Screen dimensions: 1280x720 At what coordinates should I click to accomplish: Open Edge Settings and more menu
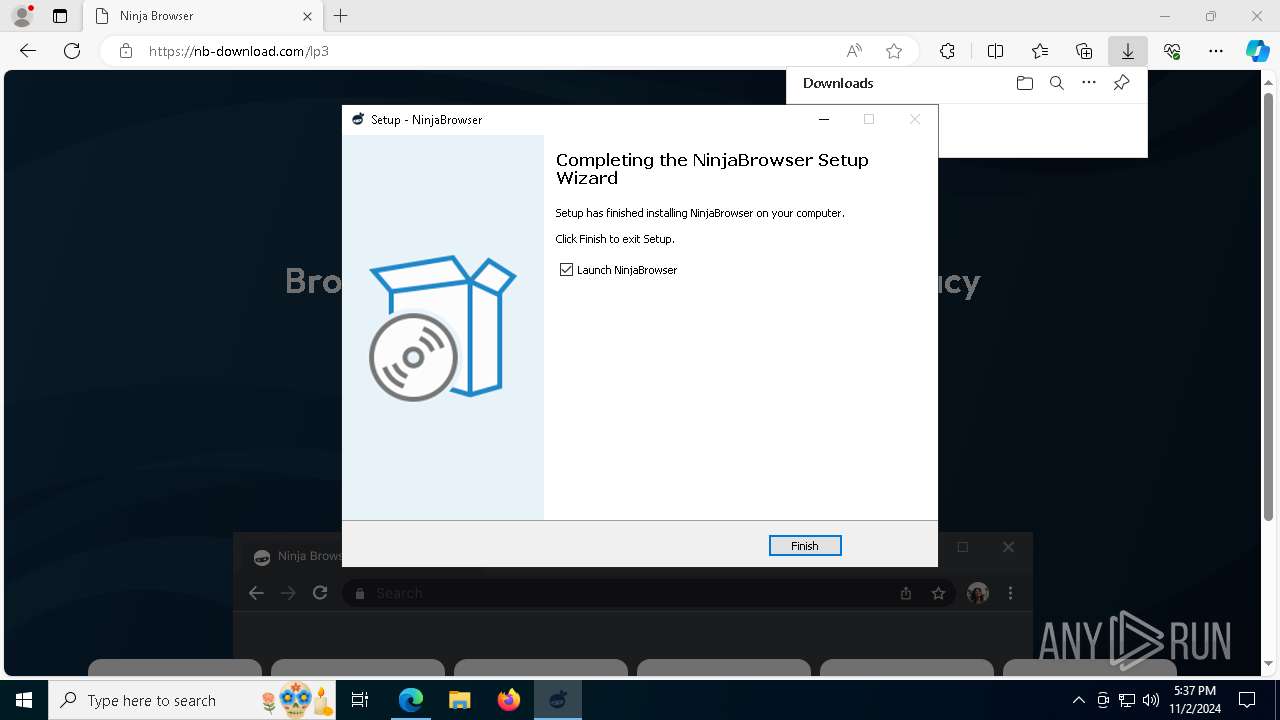[x=1216, y=51]
